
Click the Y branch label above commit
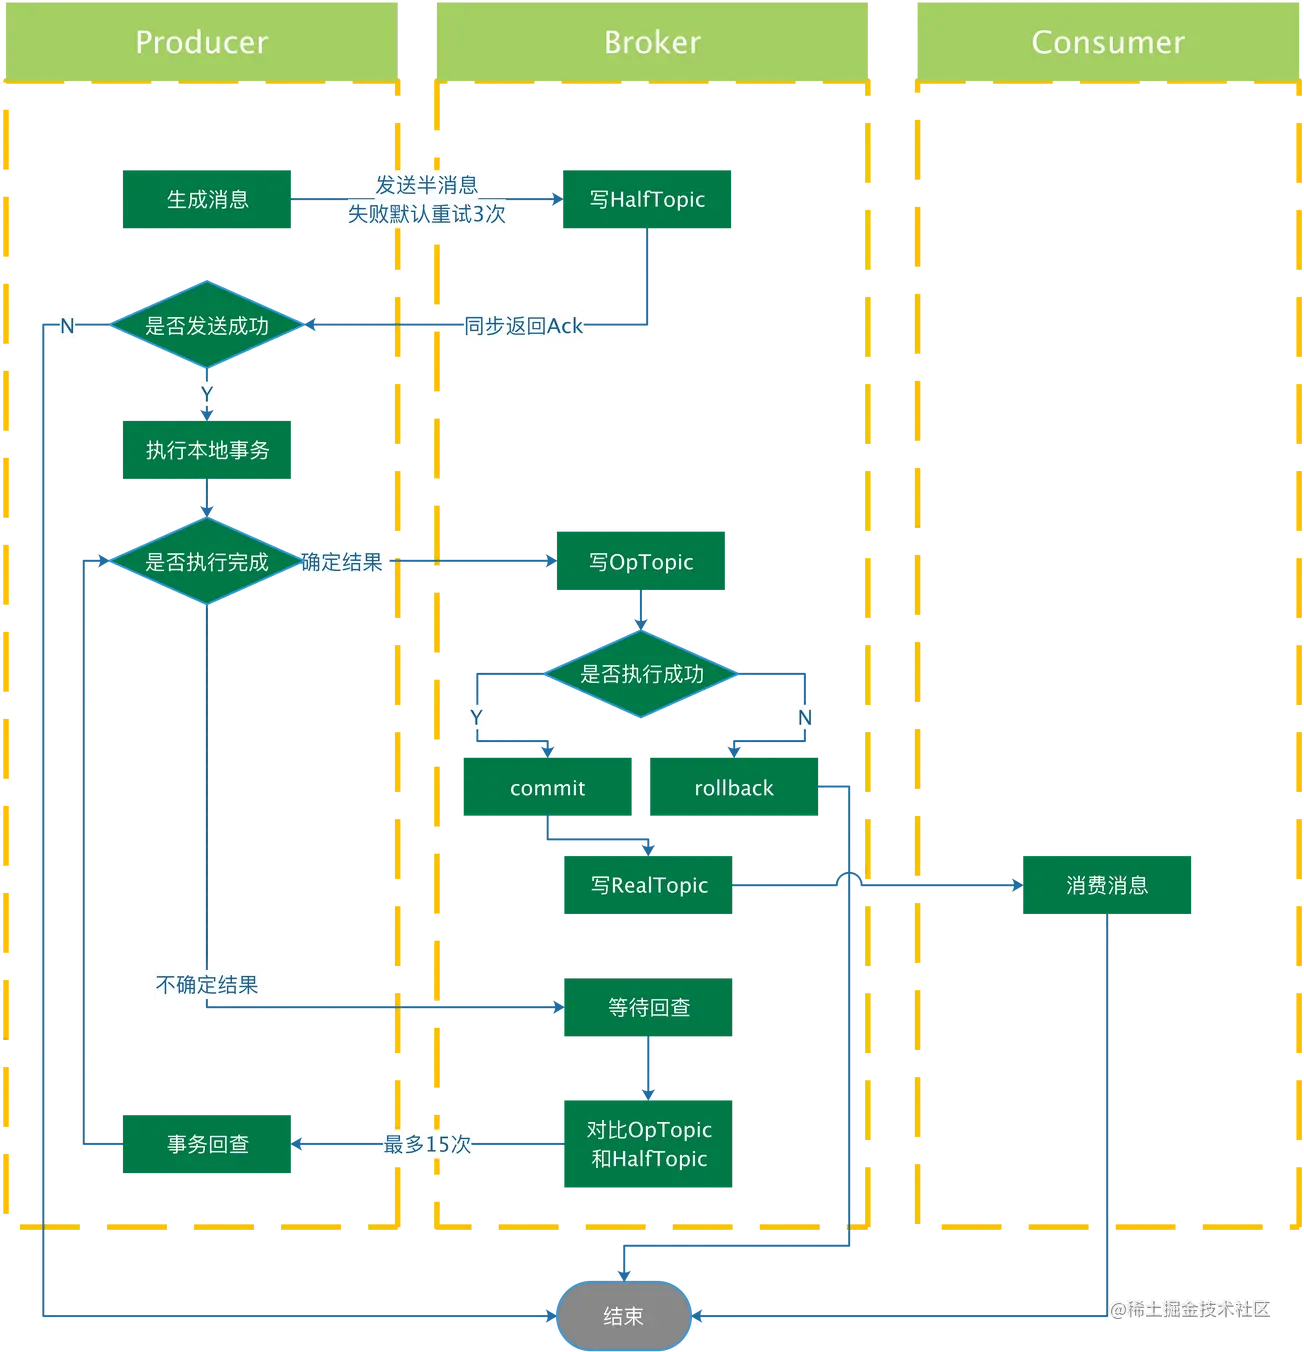(476, 718)
